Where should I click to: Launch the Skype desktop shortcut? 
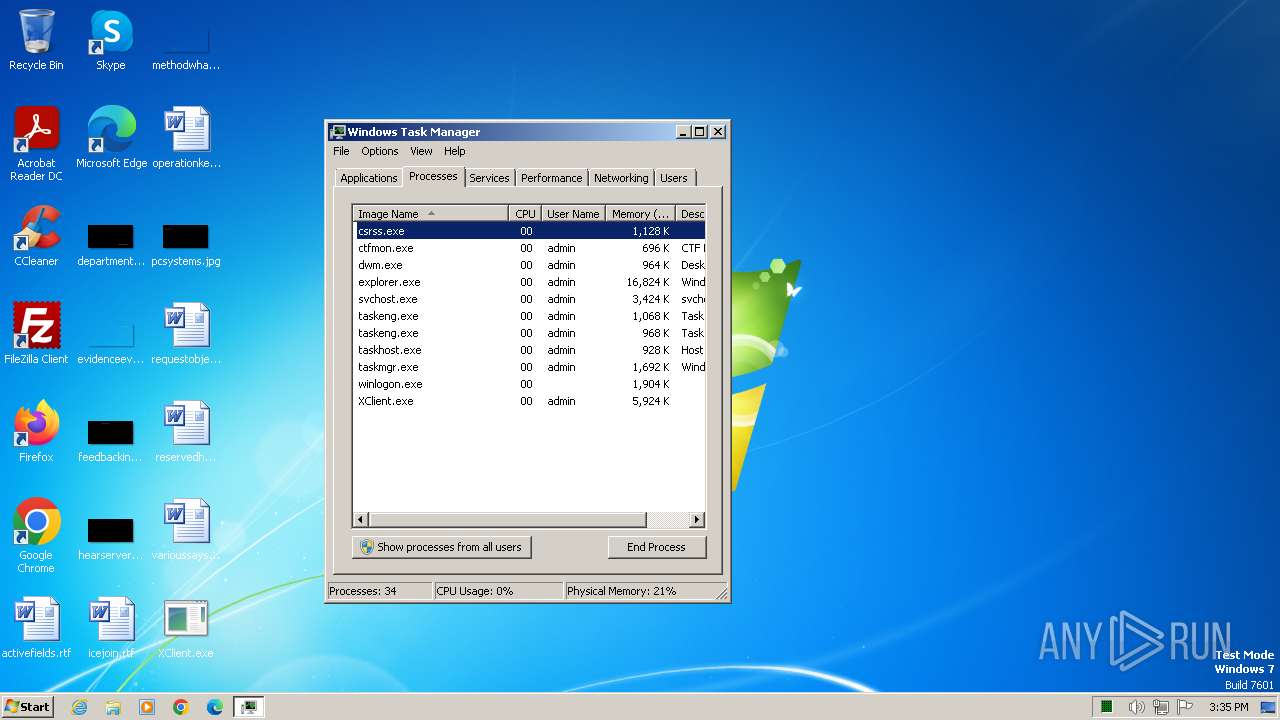(x=111, y=40)
